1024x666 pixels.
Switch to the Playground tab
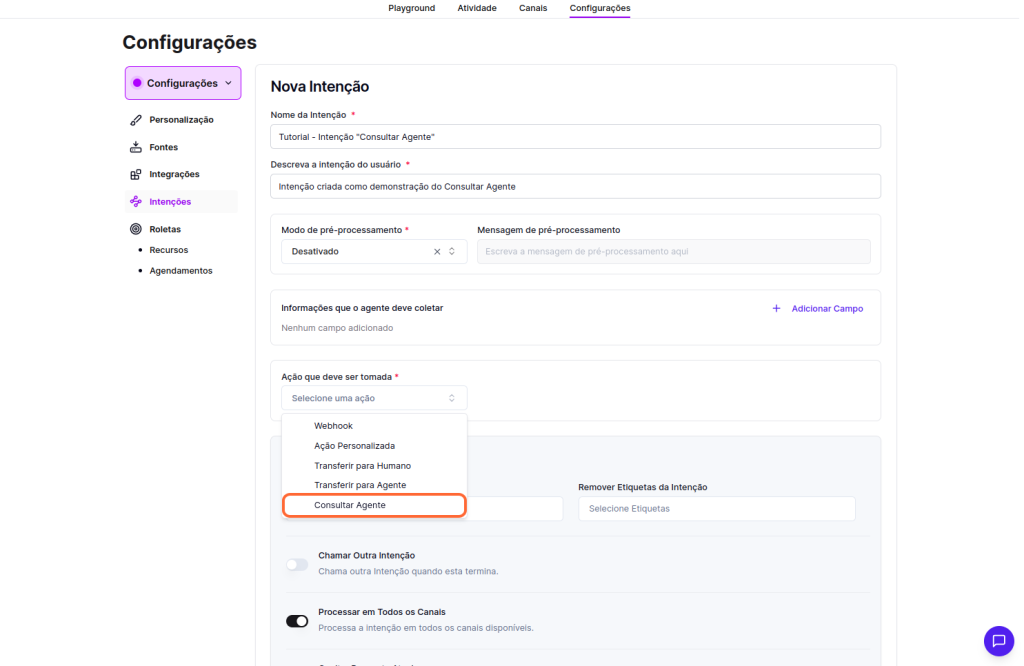411,8
